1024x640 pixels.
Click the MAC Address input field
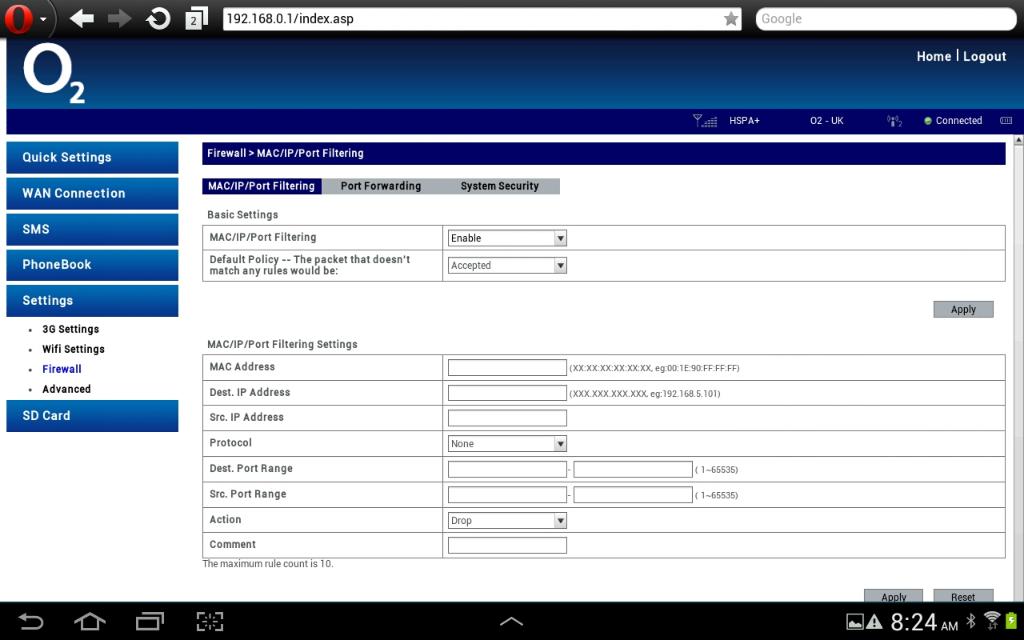(x=507, y=368)
